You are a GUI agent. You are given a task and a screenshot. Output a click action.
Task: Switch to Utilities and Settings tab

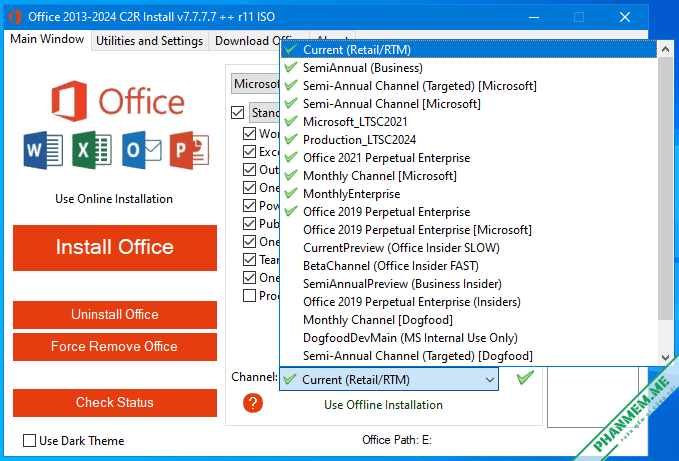click(x=149, y=41)
